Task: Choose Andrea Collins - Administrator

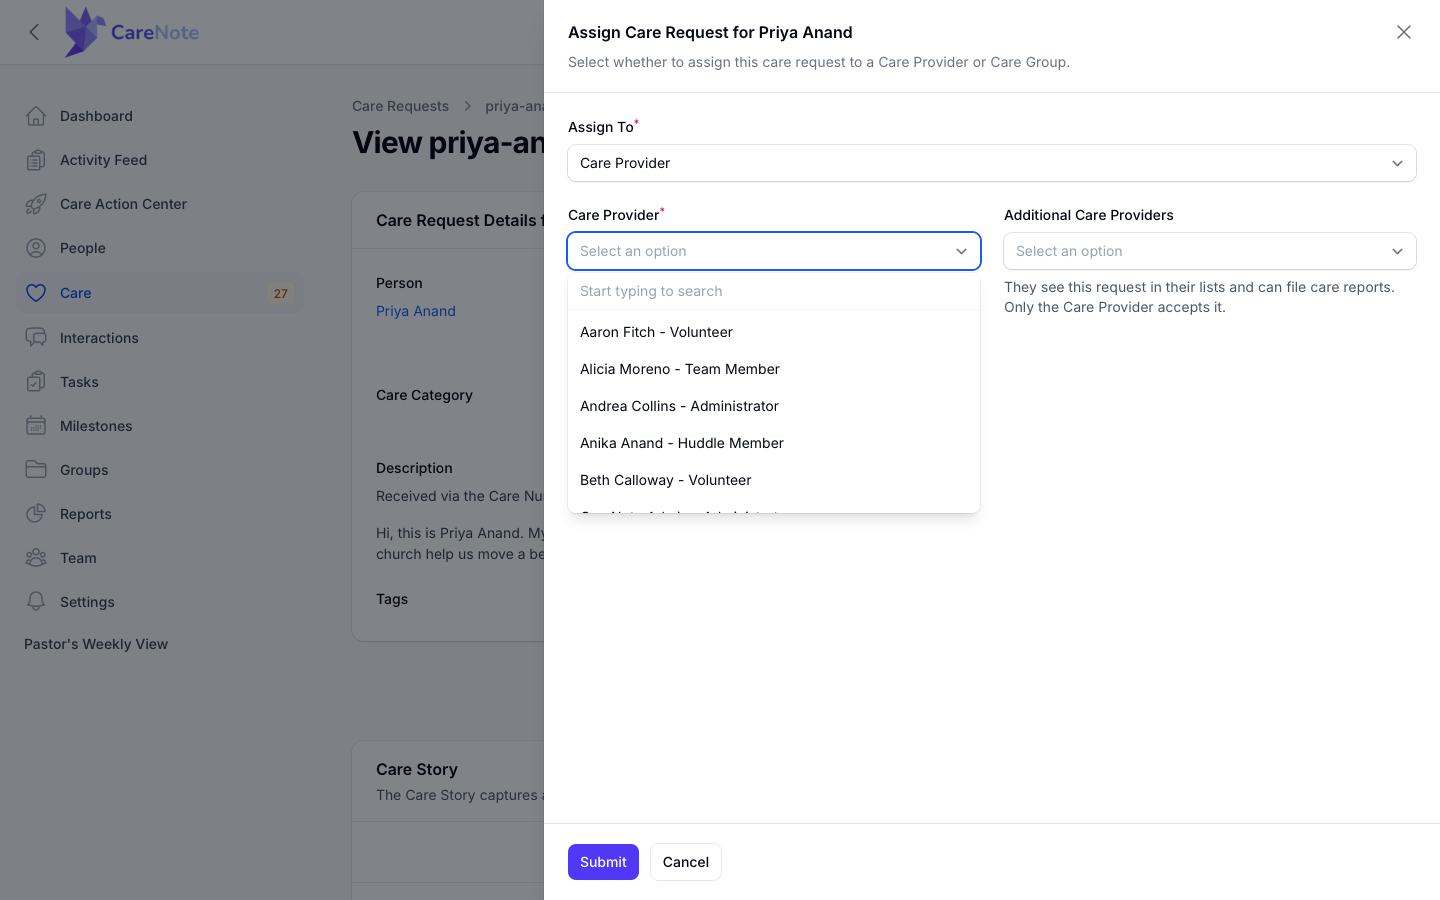Action: 774,406
